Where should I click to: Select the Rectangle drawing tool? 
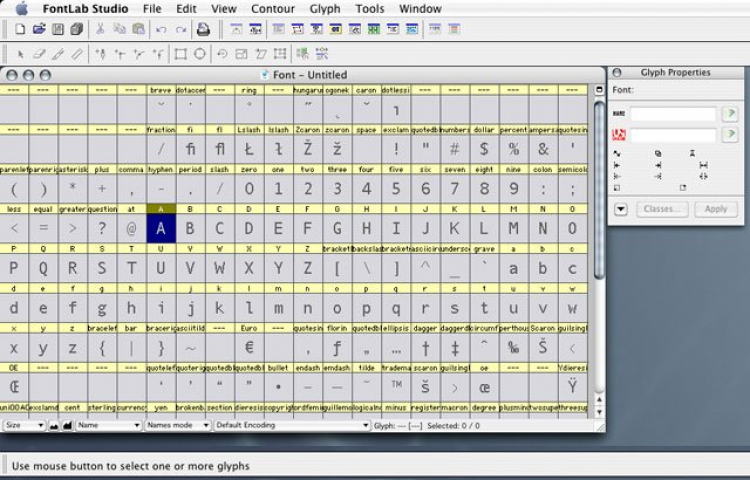click(x=180, y=54)
